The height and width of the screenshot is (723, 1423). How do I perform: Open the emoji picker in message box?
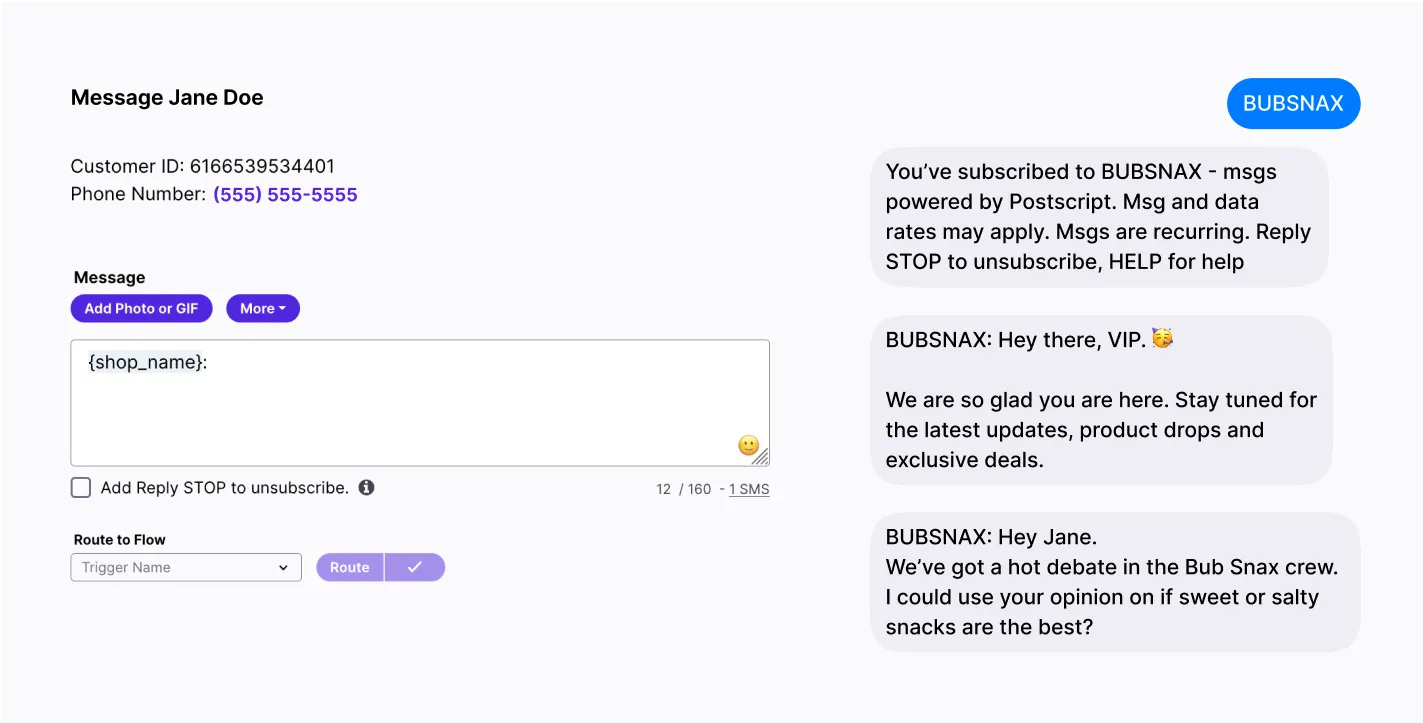click(x=748, y=445)
